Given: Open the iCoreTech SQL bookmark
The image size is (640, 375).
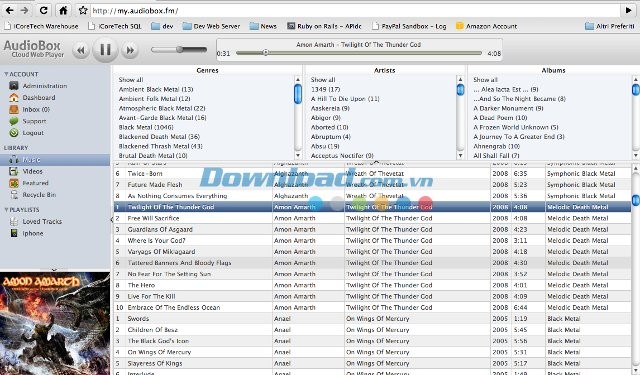Looking at the screenshot, I should tap(115, 26).
